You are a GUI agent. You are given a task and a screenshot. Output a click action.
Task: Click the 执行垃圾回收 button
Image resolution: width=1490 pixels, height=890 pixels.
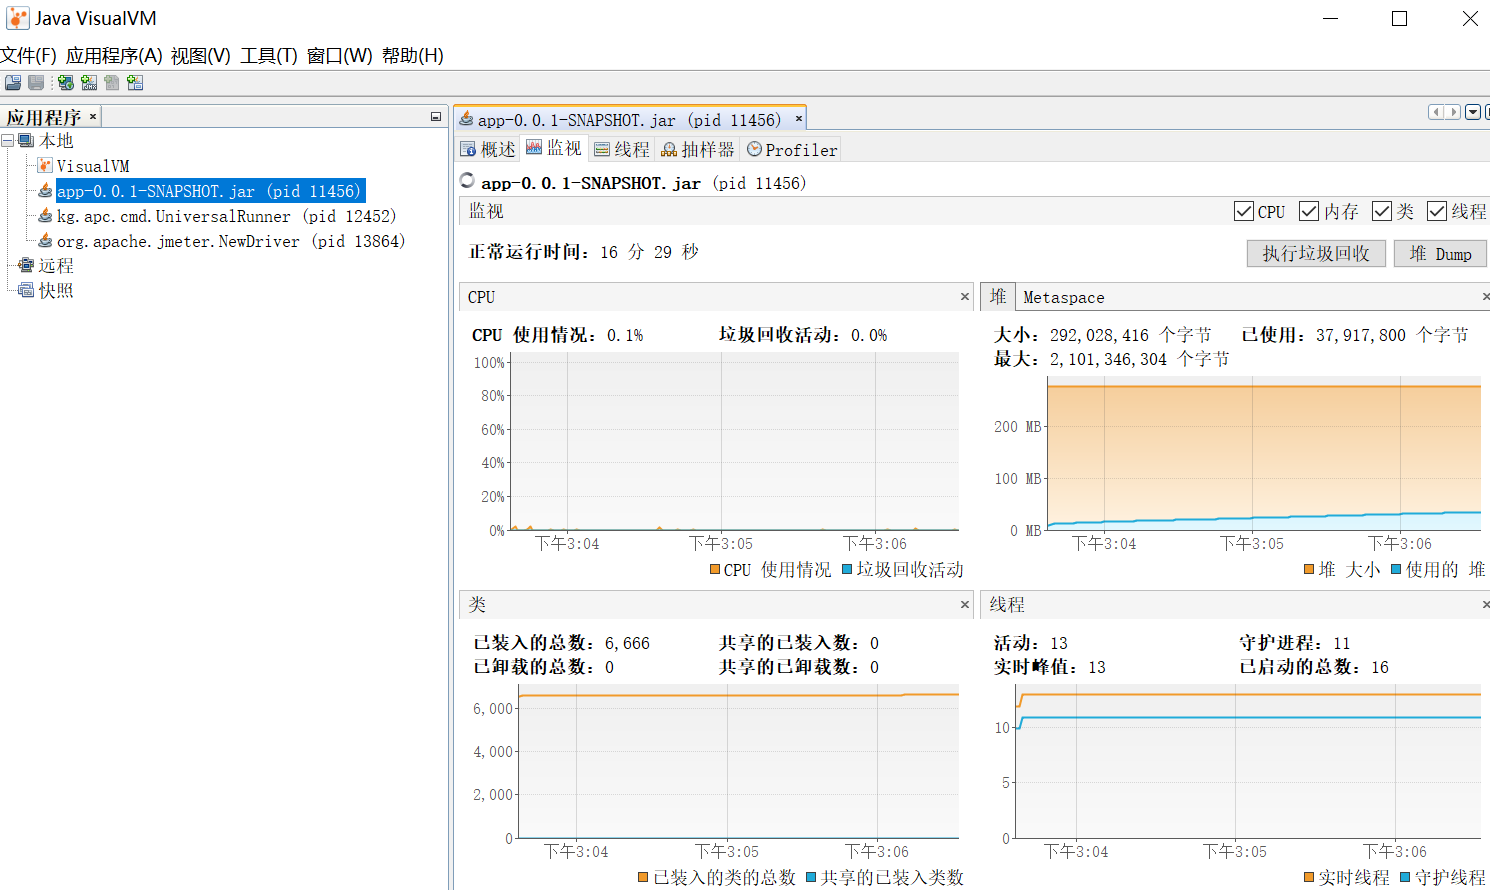click(1316, 254)
